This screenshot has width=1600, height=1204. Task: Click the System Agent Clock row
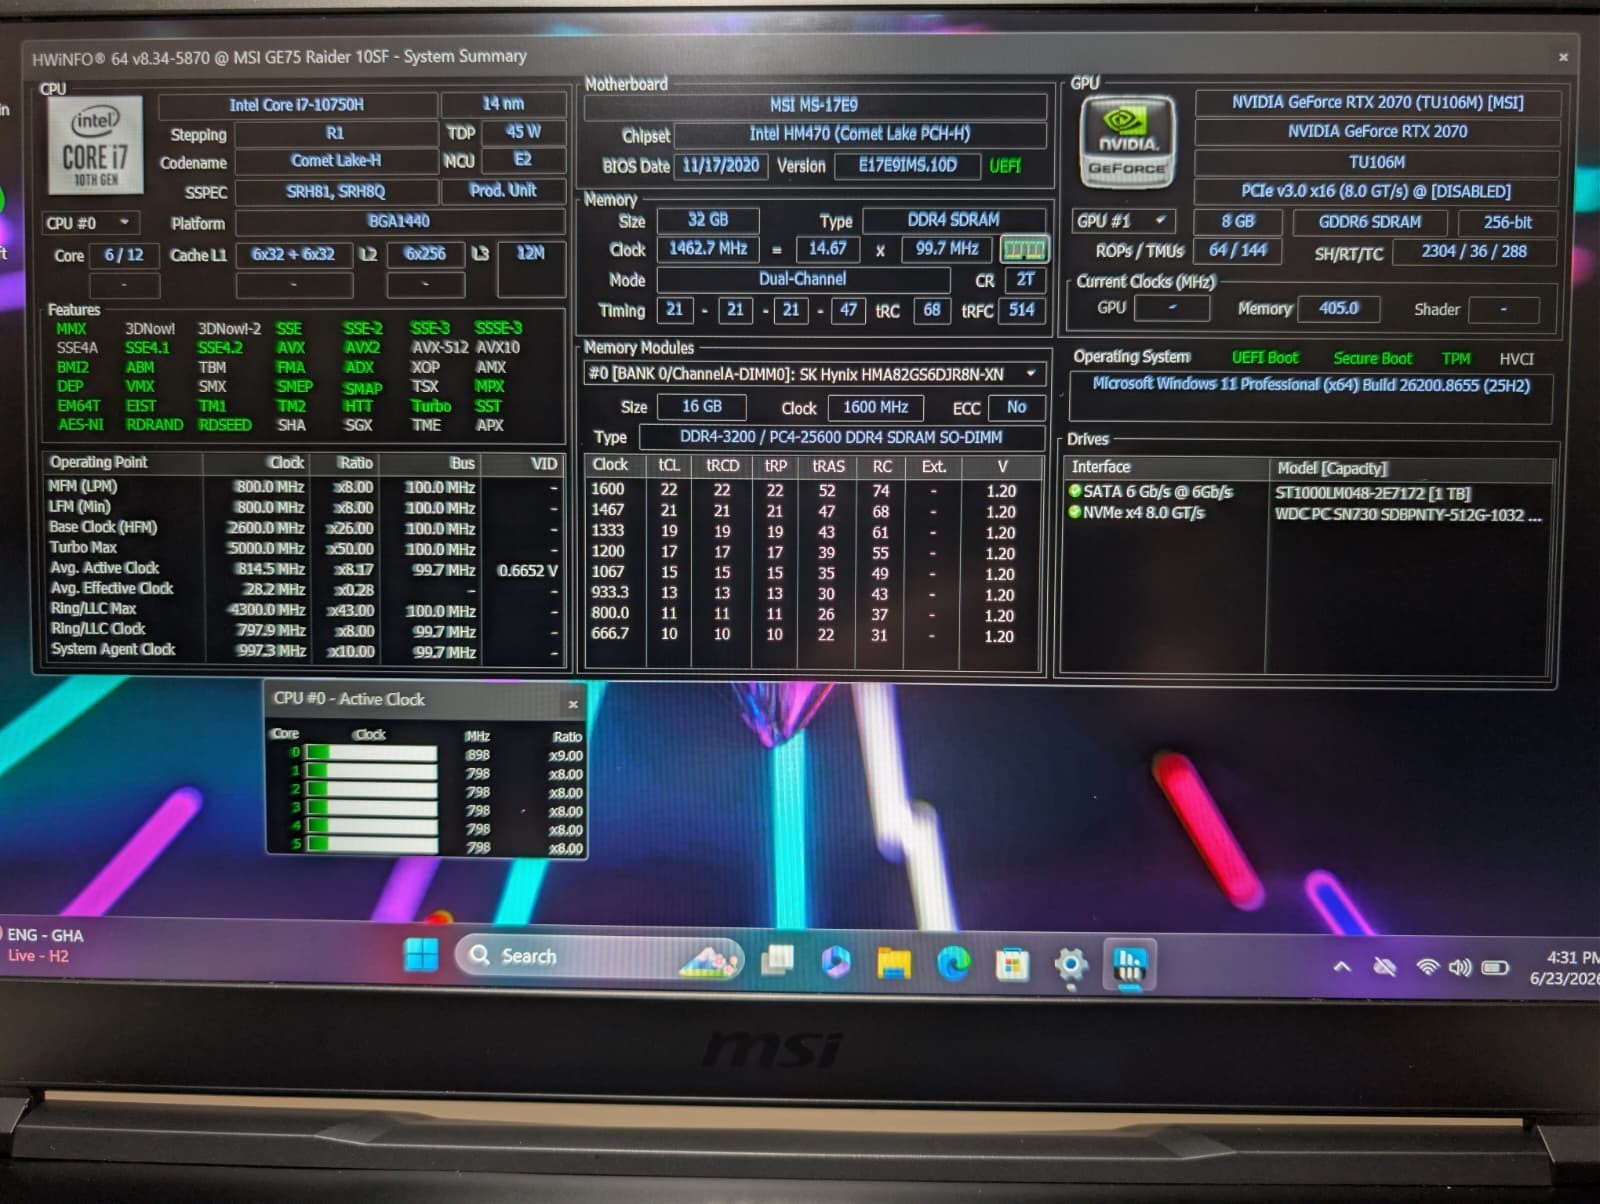(304, 650)
